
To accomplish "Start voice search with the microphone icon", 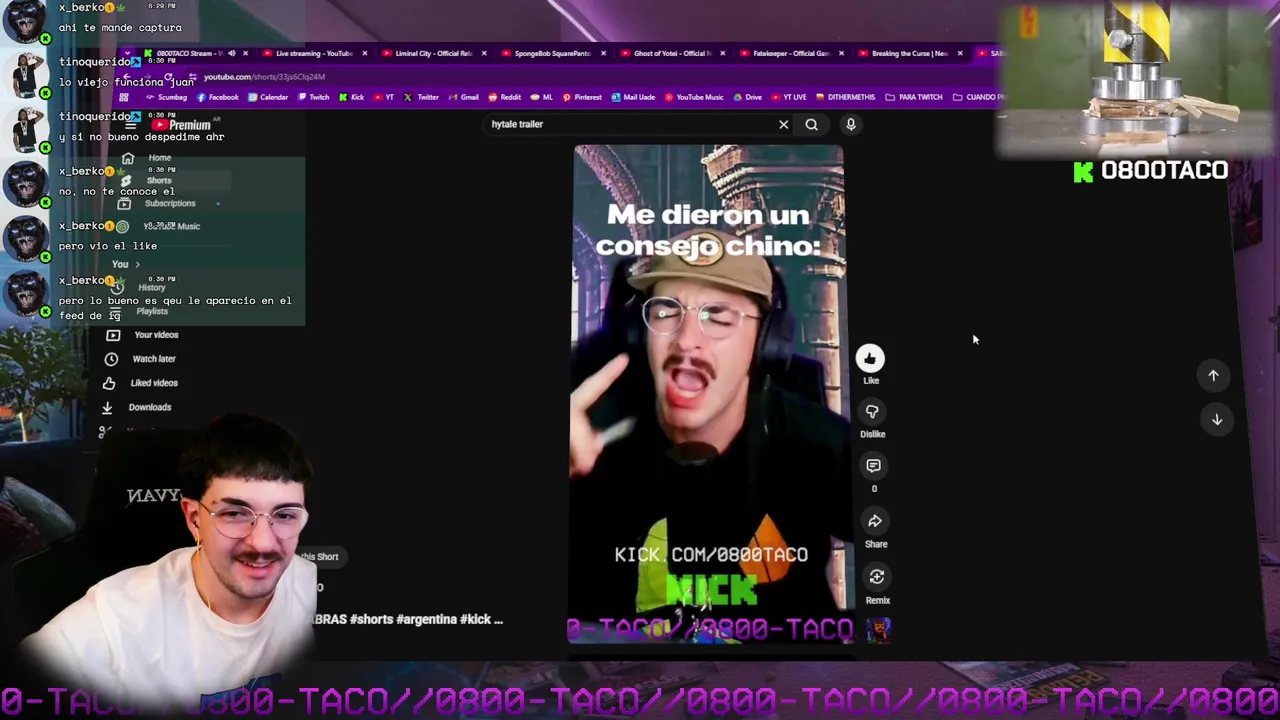I will (x=851, y=124).
